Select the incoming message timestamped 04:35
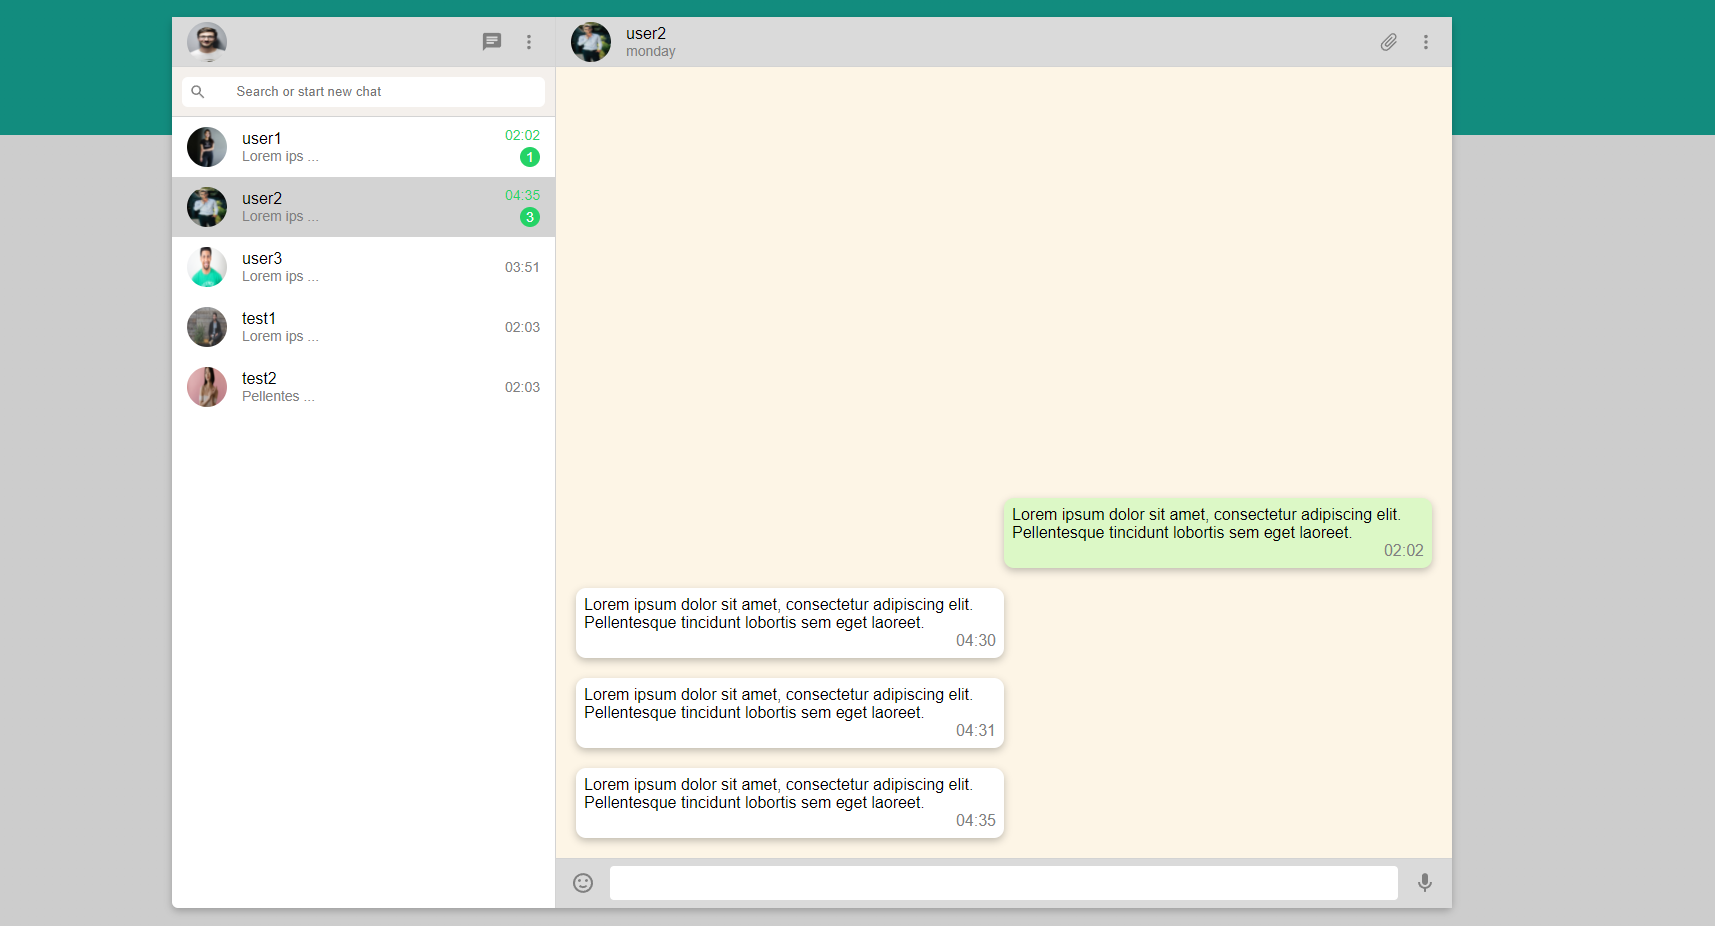 click(x=789, y=802)
